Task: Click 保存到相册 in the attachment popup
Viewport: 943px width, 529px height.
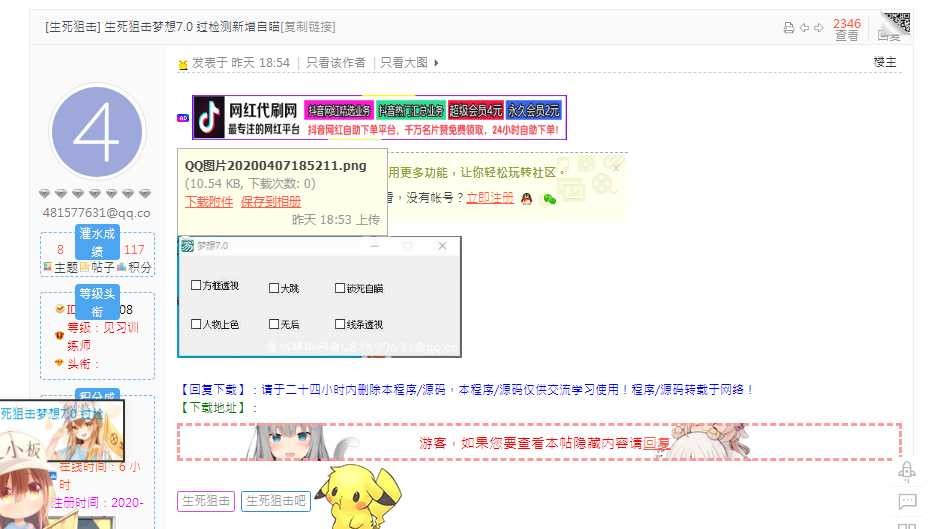Action: coord(271,201)
